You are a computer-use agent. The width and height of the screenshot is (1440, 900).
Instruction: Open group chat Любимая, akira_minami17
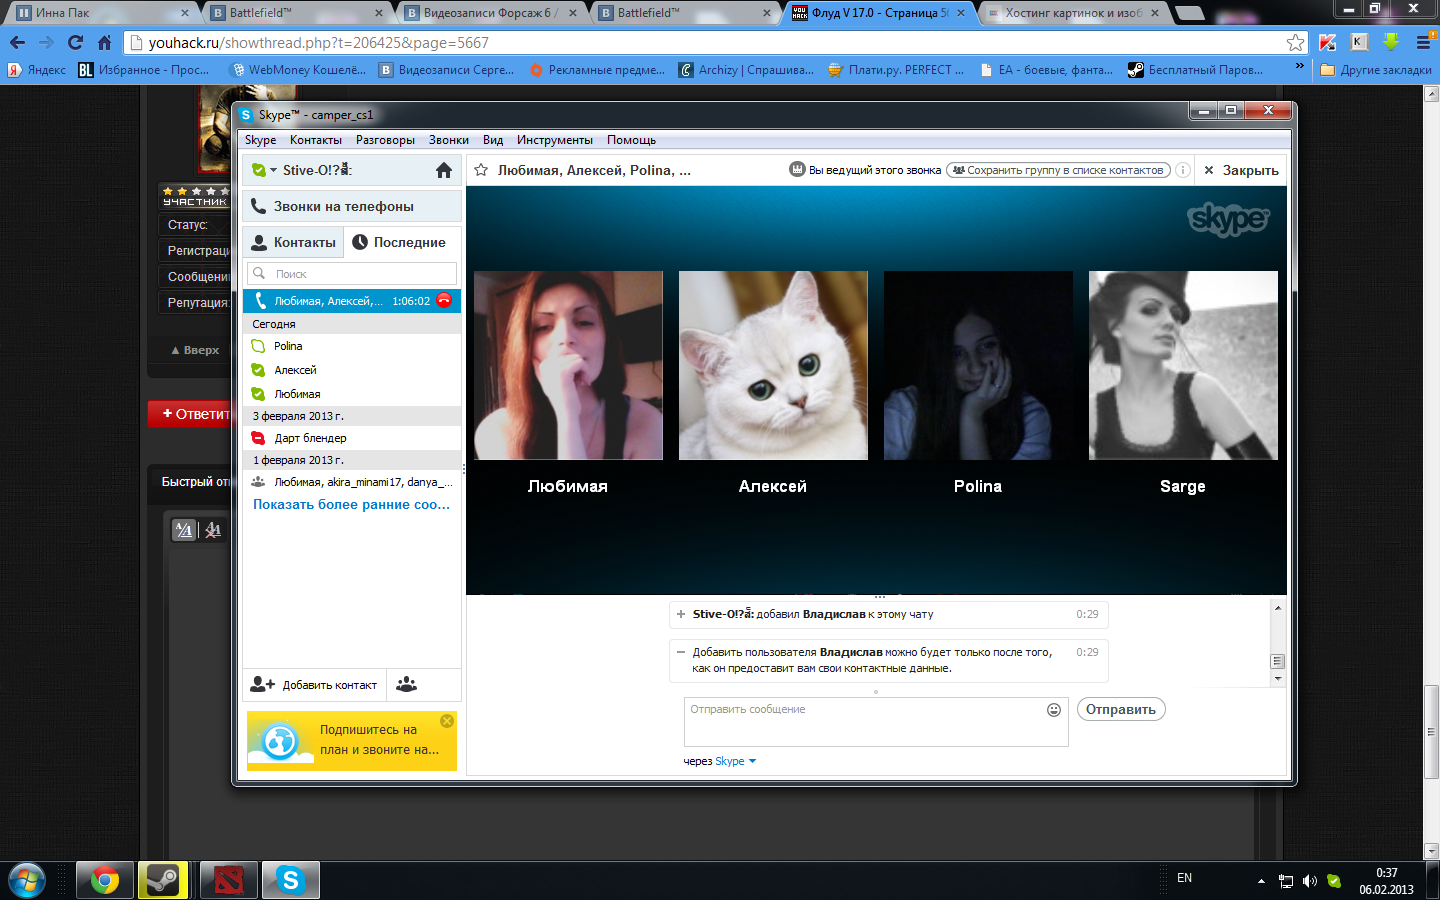(x=352, y=482)
